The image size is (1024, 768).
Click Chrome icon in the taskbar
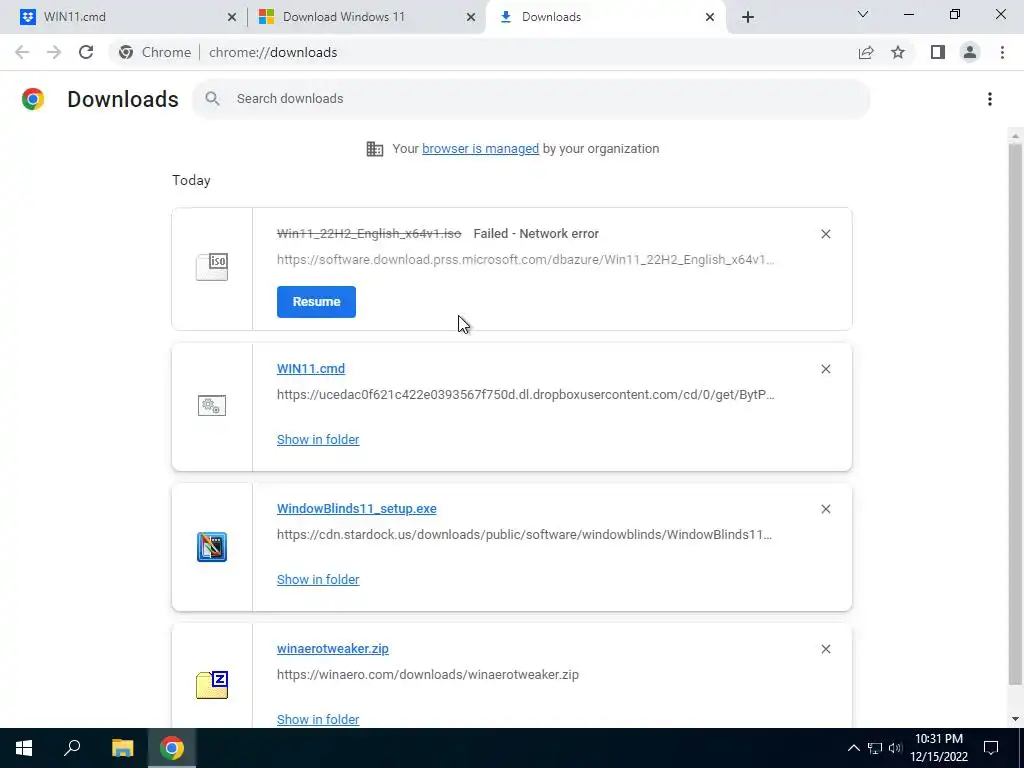click(x=172, y=748)
